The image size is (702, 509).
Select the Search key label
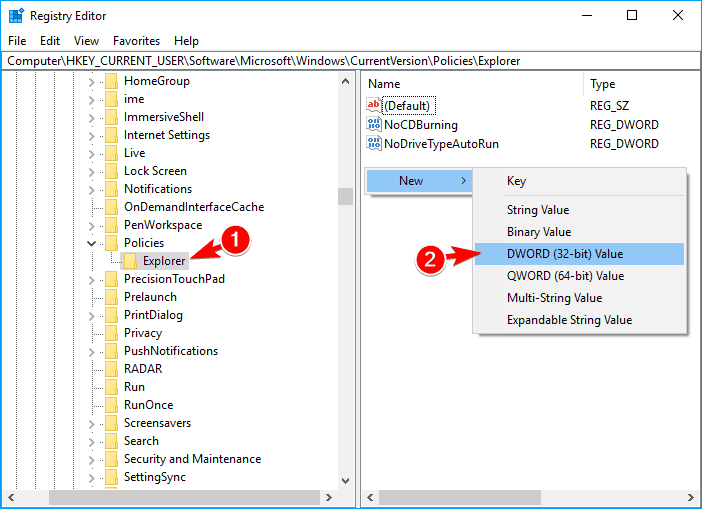pyautogui.click(x=141, y=441)
